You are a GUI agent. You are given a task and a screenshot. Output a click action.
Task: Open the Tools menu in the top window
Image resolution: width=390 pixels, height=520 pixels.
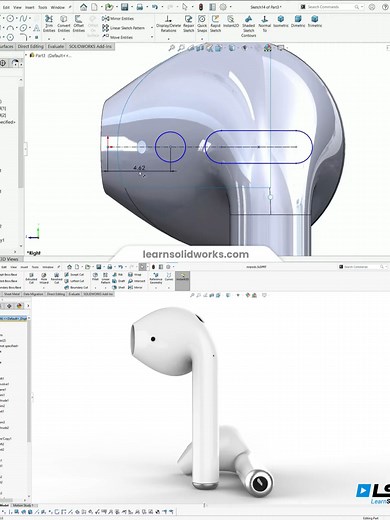click(x=43, y=7)
